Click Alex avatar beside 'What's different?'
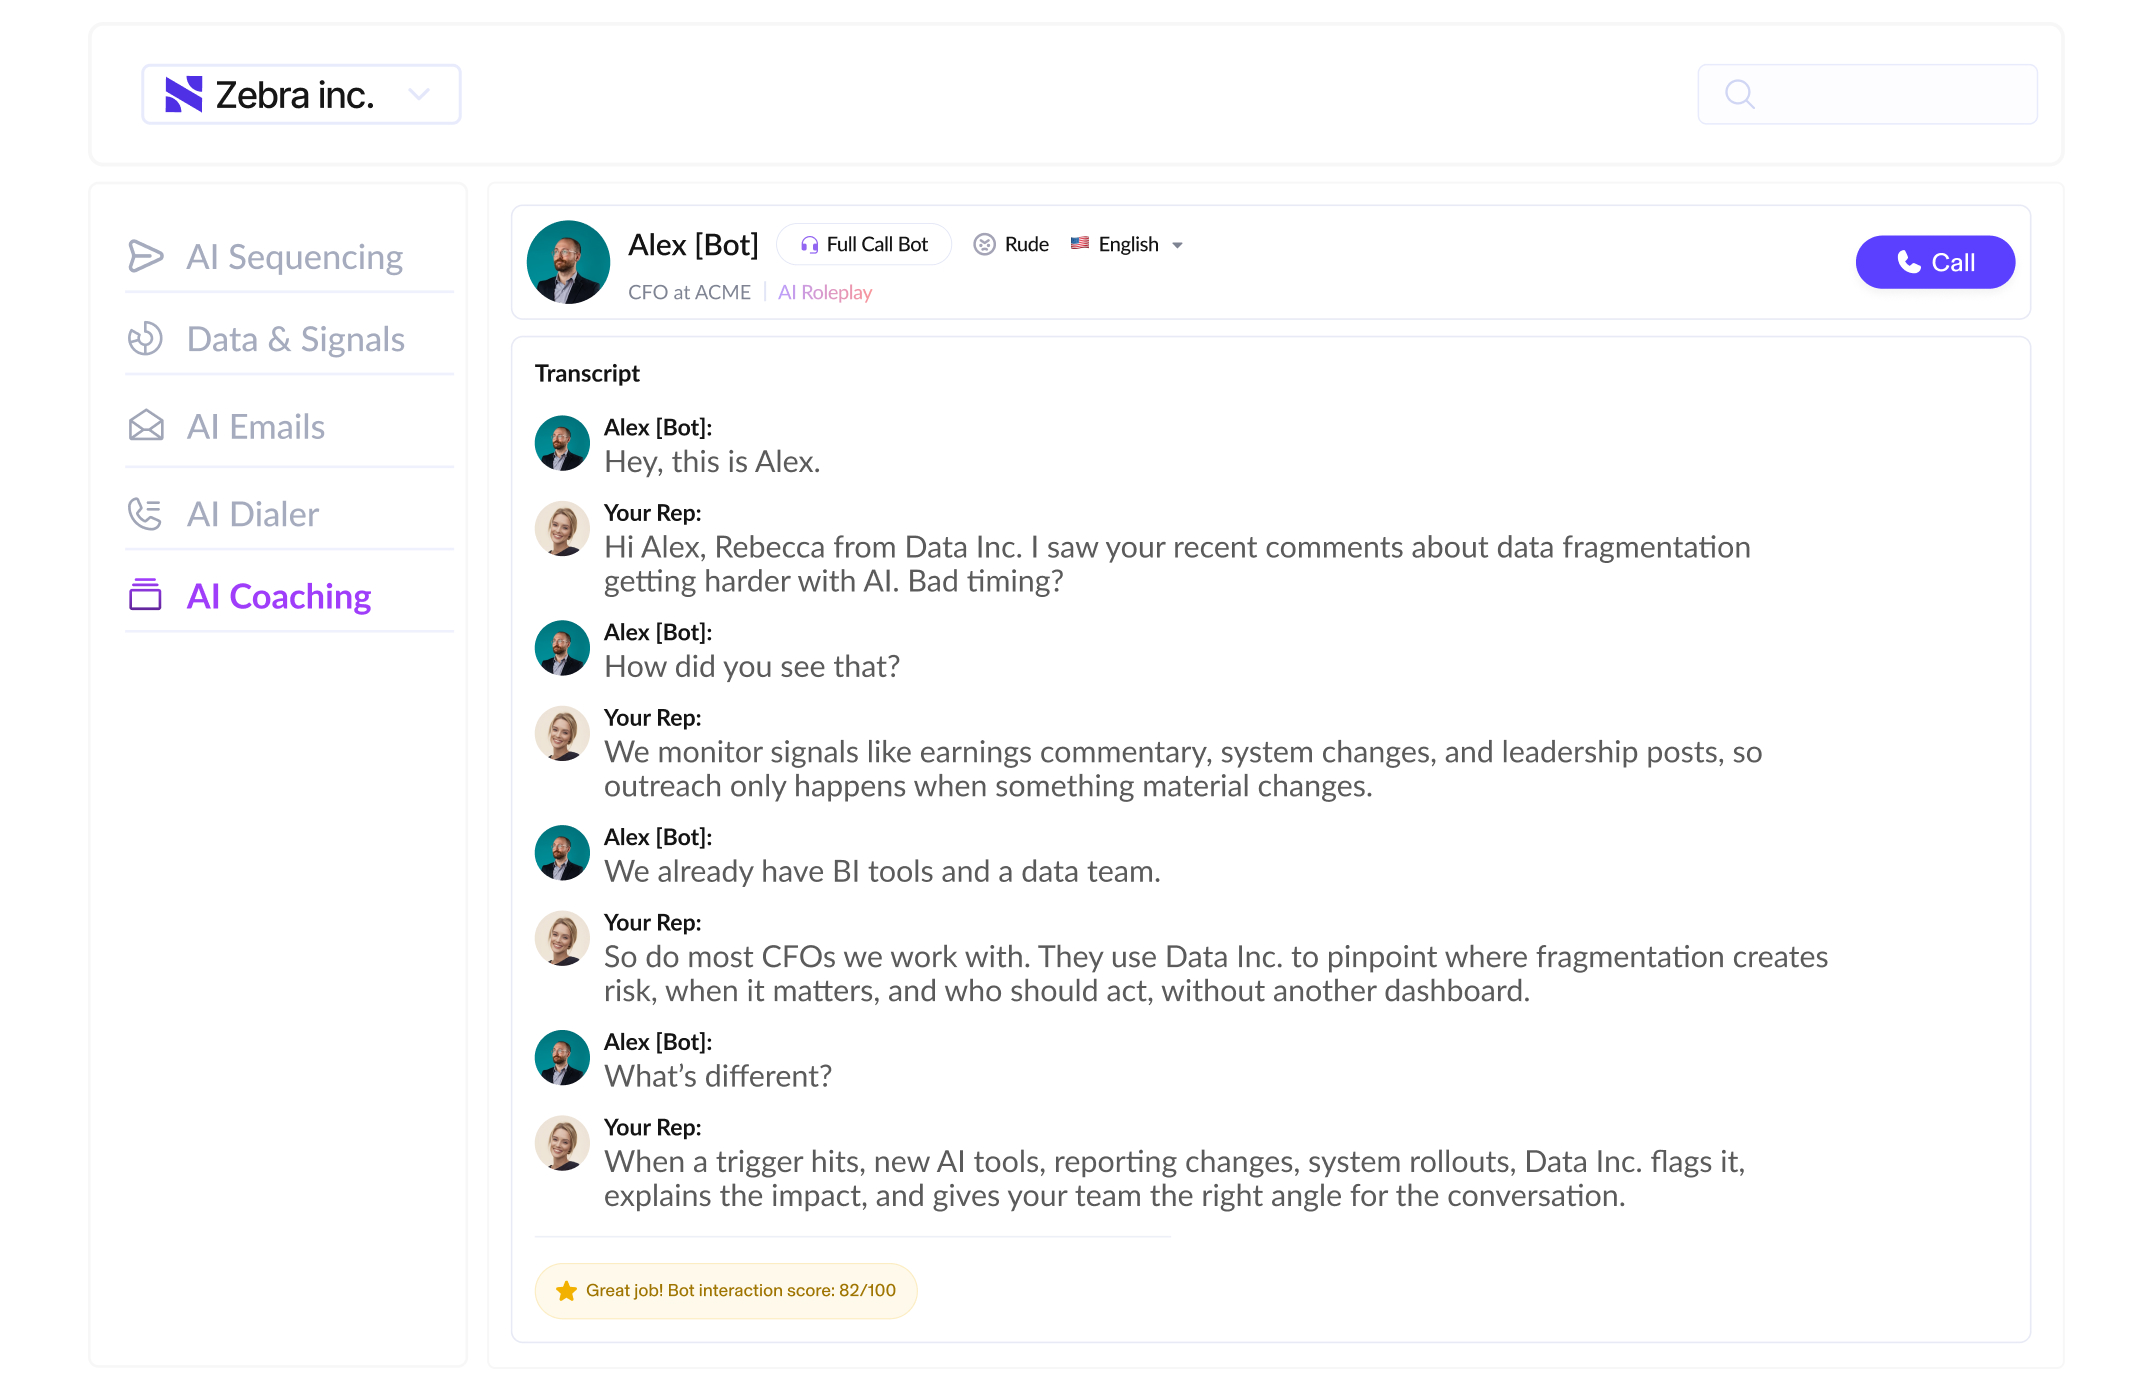The width and height of the screenshot is (2152, 1386). (x=562, y=1058)
